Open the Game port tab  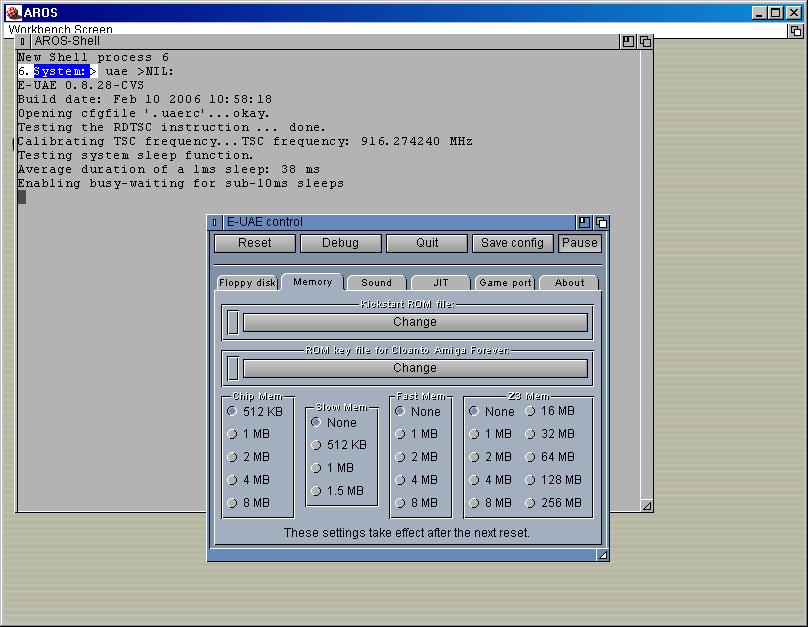coord(505,283)
